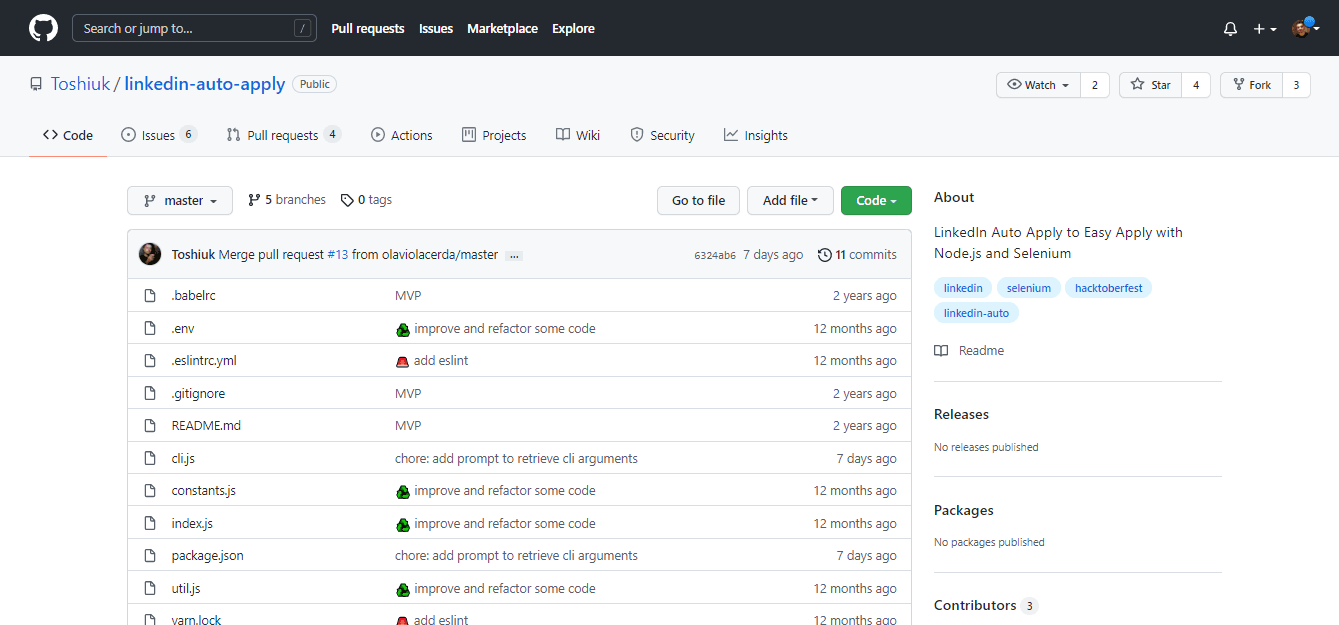Focus the Search or jump to field
This screenshot has height=625, width=1339.
click(194, 28)
